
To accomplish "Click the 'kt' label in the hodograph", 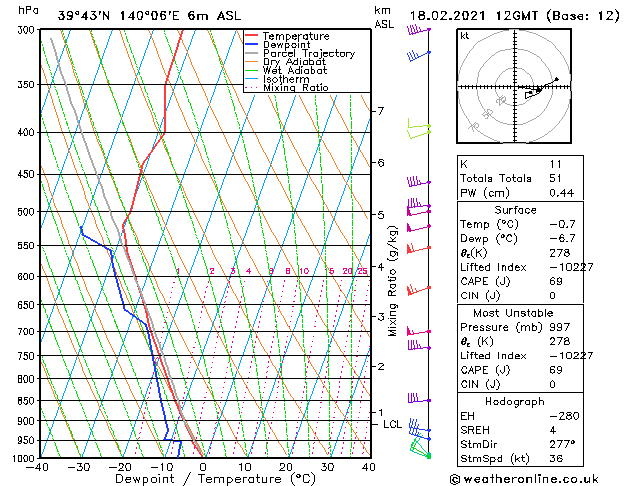I will click(465, 36).
